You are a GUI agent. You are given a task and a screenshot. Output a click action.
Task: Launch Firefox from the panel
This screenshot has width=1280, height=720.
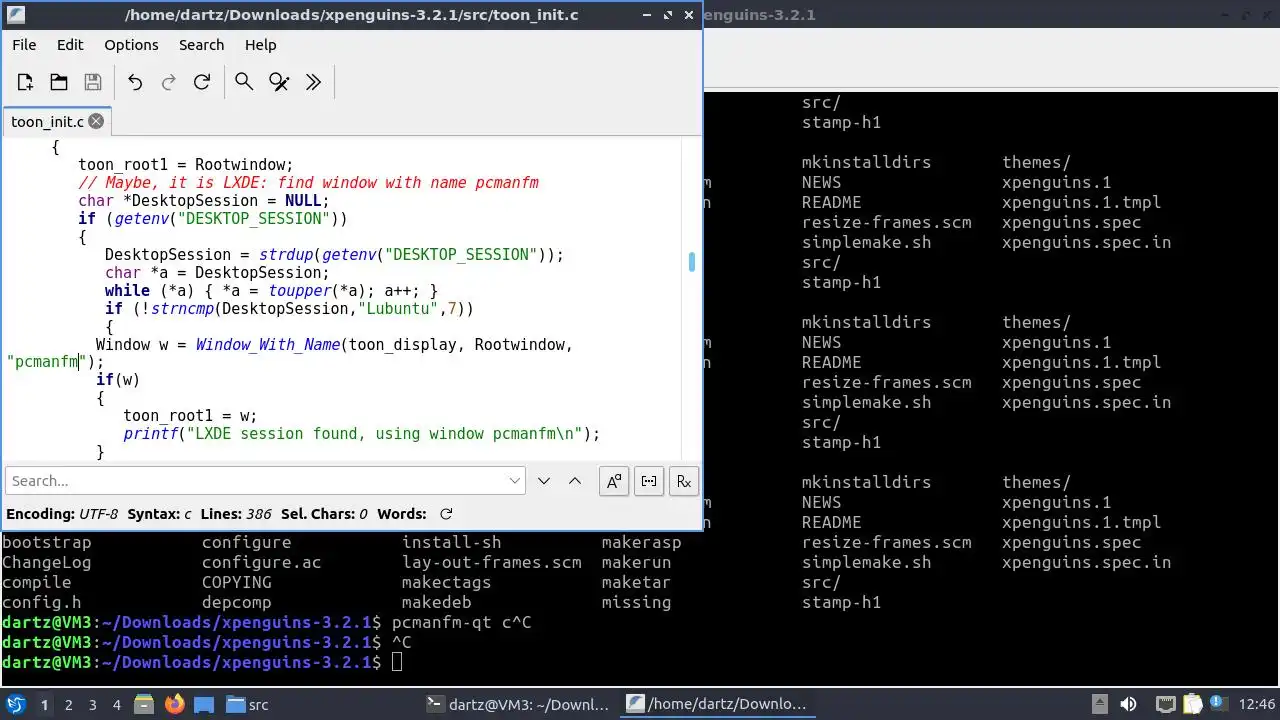(x=174, y=704)
